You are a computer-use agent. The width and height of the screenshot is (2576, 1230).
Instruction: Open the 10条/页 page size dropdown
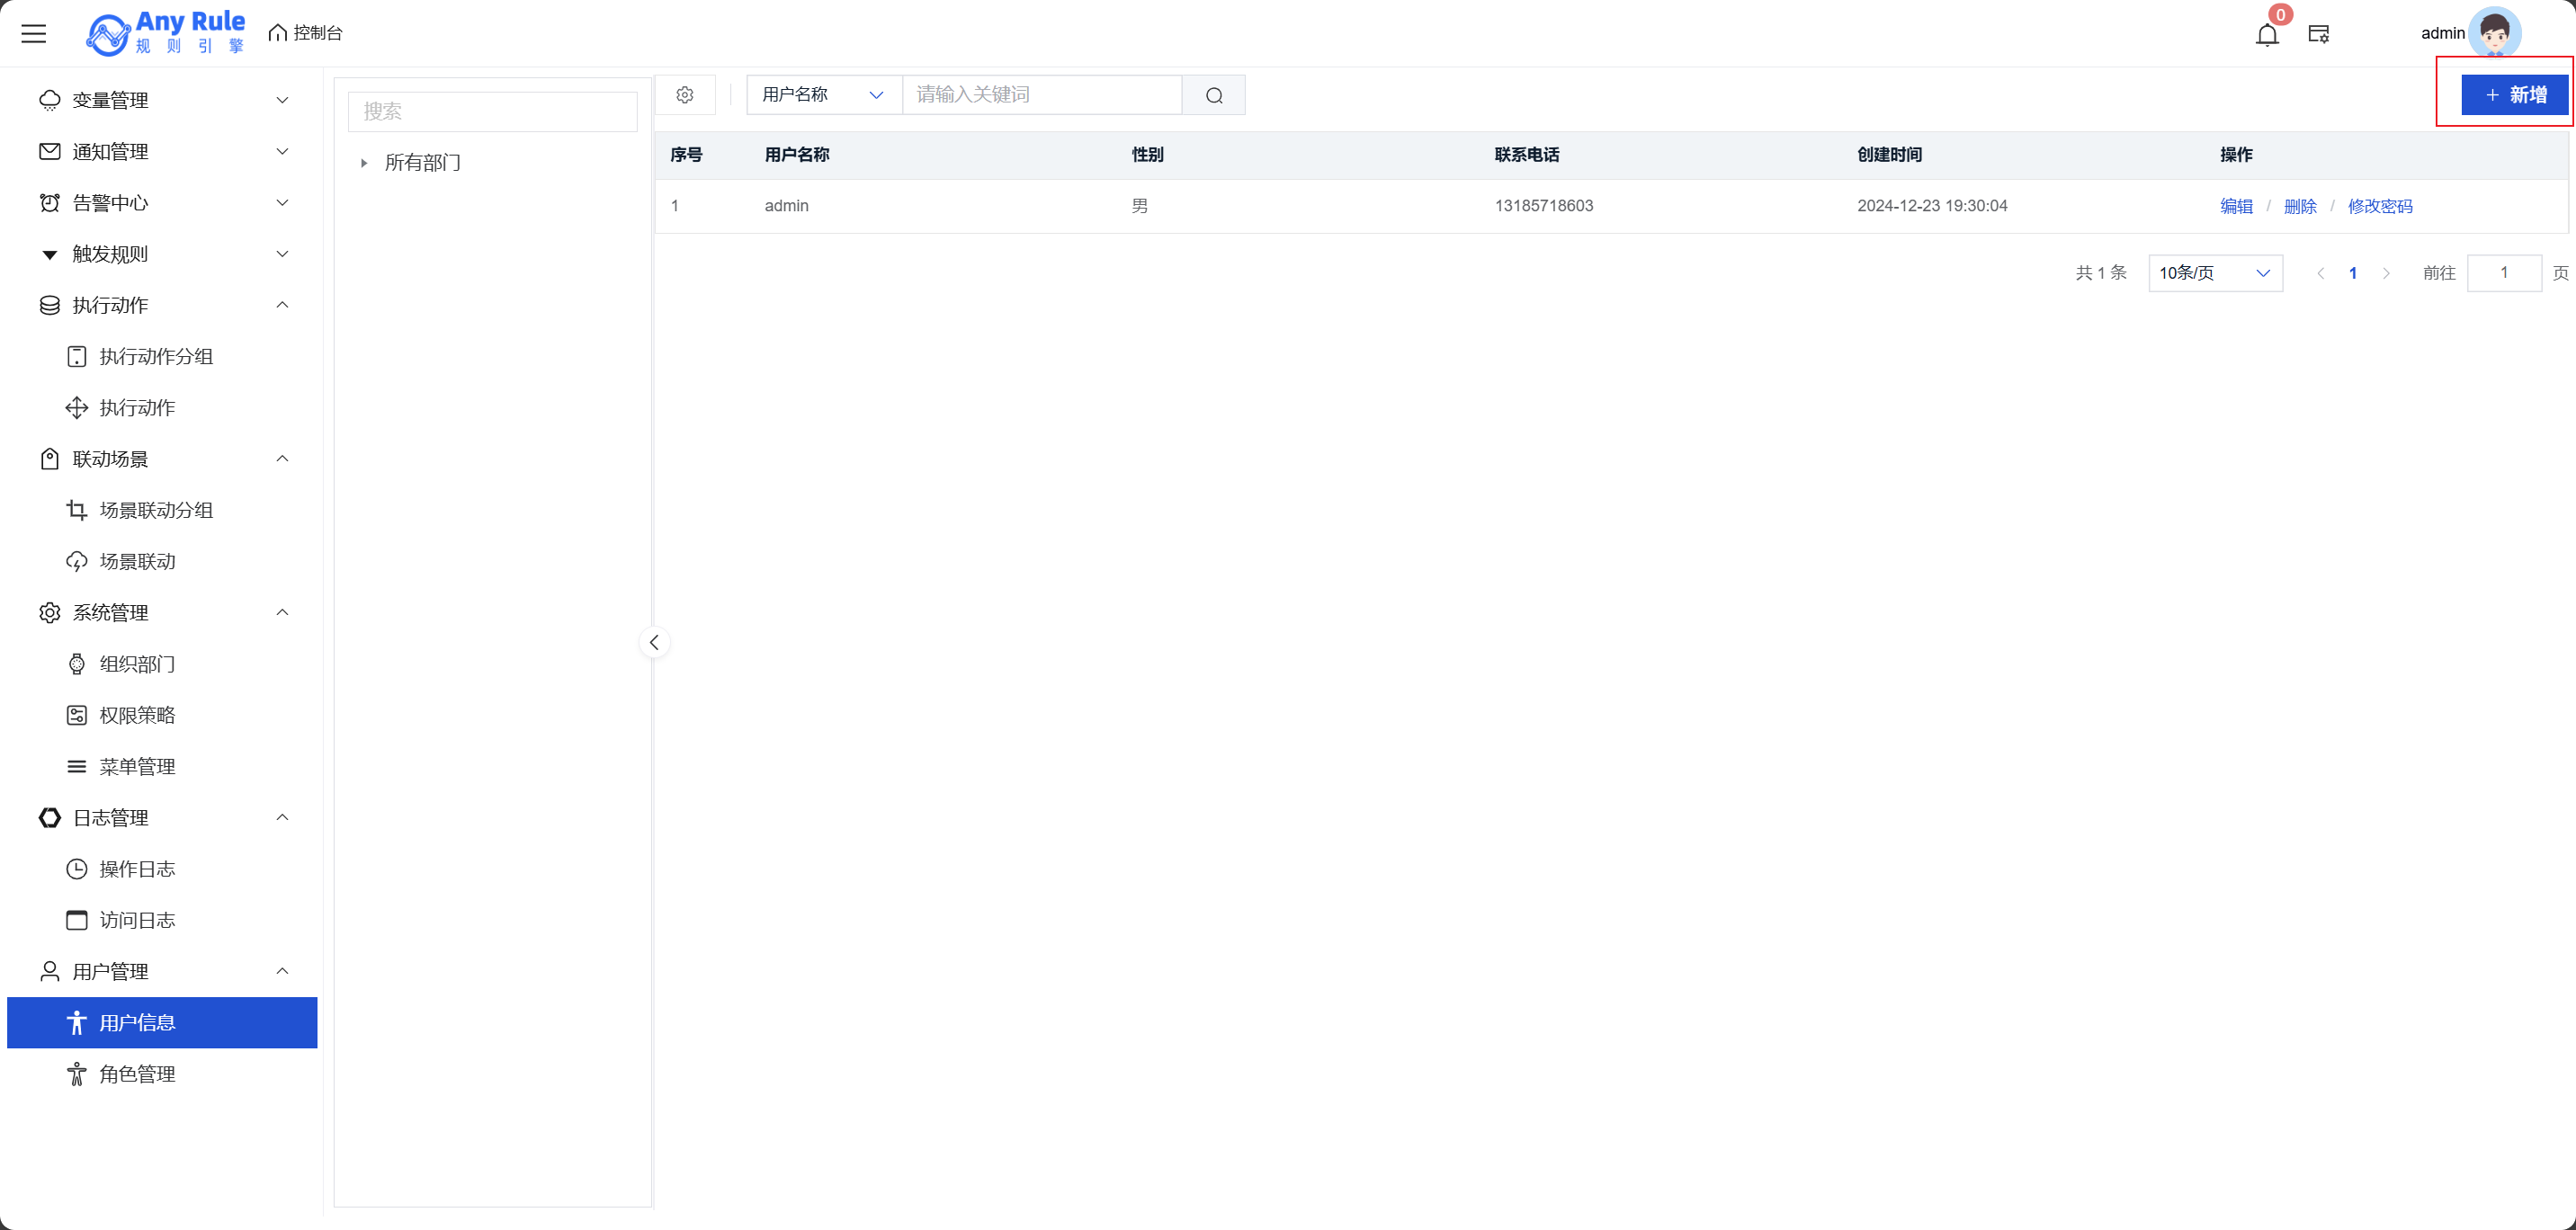click(x=2215, y=273)
